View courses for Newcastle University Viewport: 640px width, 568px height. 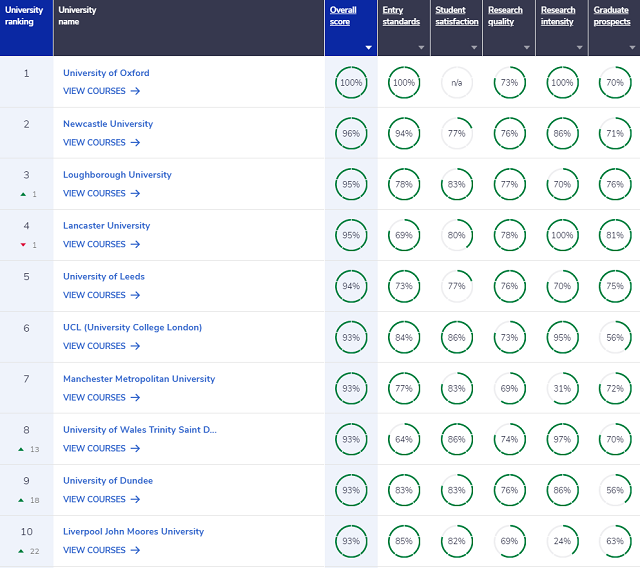101,142
